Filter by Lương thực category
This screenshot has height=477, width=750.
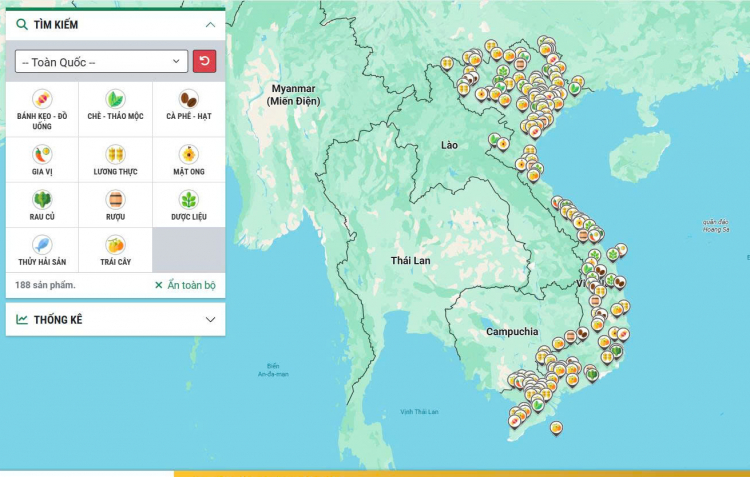point(115,154)
